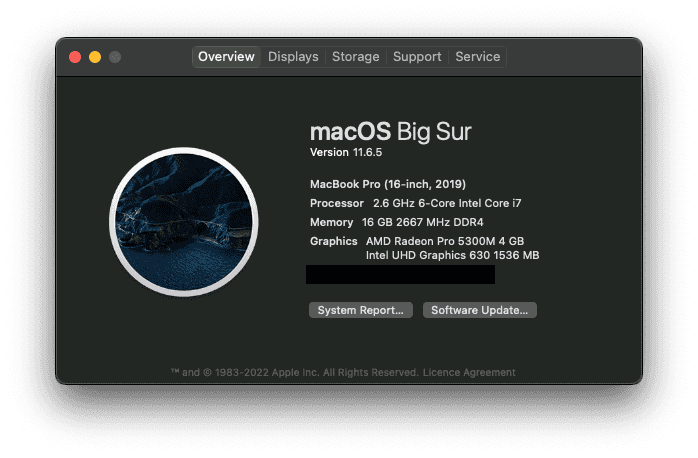Open the Licence Agreement link
698x458 pixels.
coord(470,373)
